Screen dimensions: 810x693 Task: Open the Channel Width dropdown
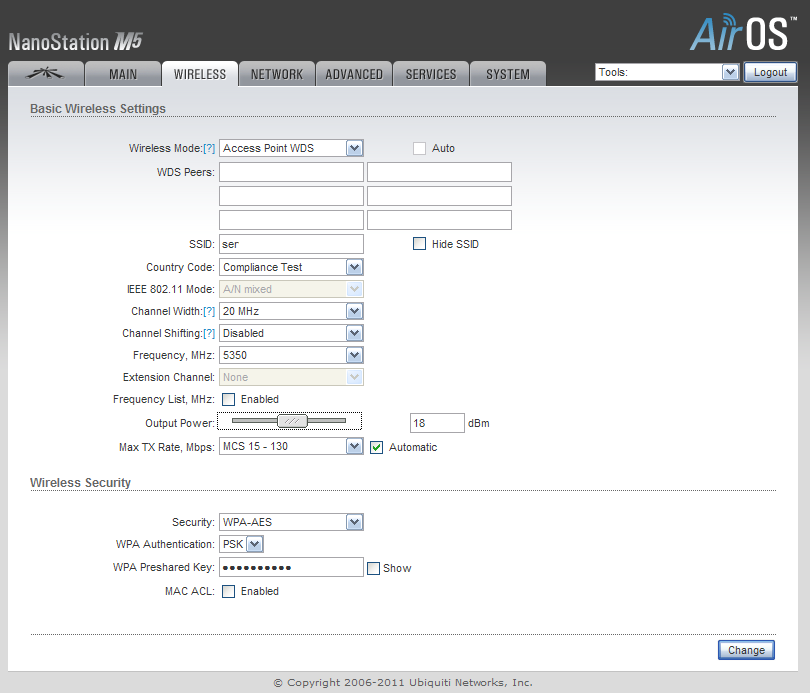291,311
